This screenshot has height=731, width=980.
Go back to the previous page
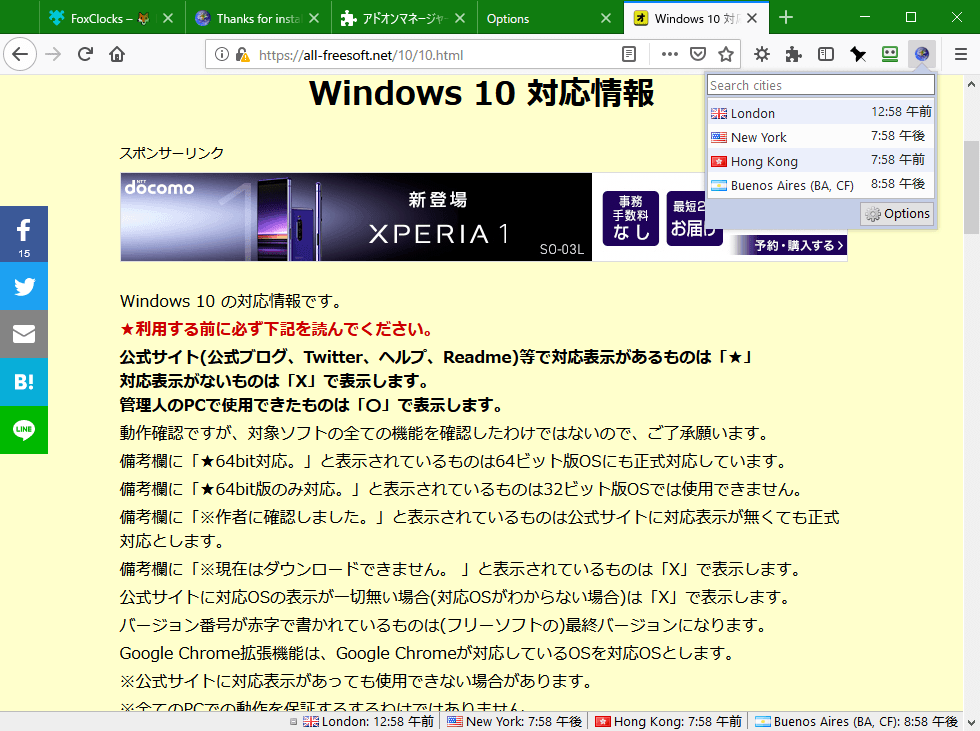(x=20, y=54)
